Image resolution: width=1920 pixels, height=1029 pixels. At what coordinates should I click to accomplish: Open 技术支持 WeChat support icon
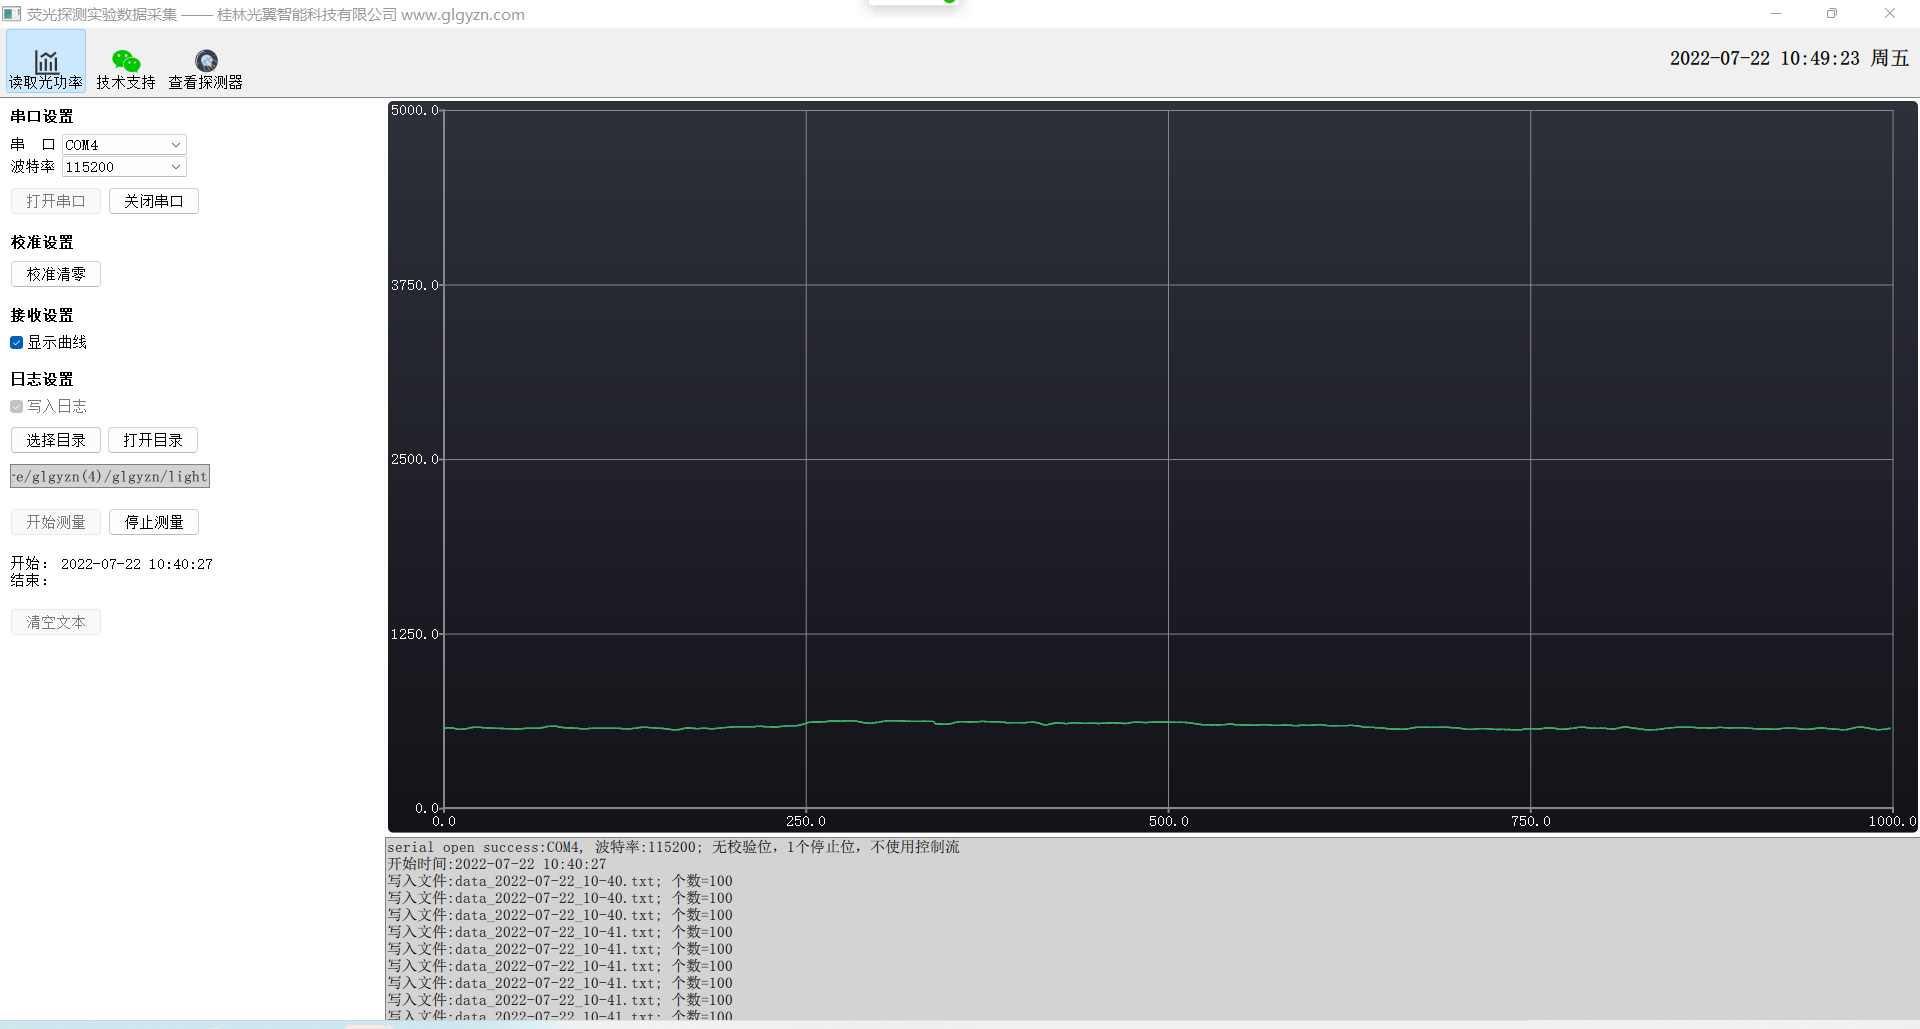[126, 62]
